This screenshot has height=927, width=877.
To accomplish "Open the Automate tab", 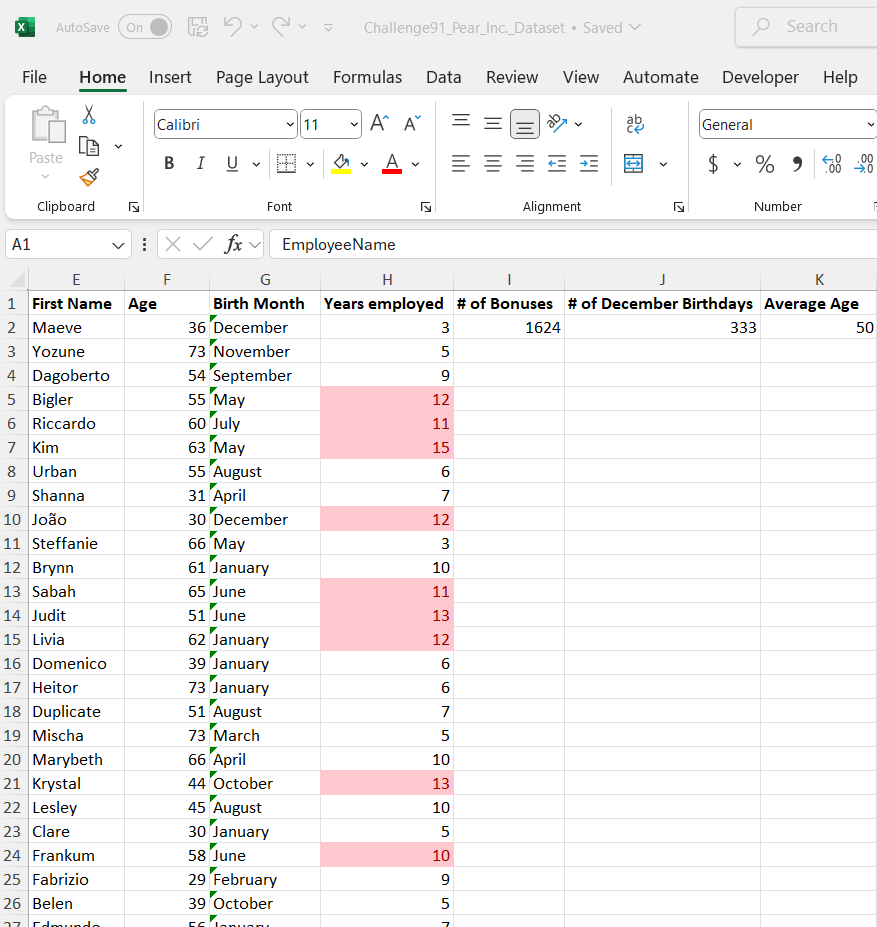I will (661, 77).
